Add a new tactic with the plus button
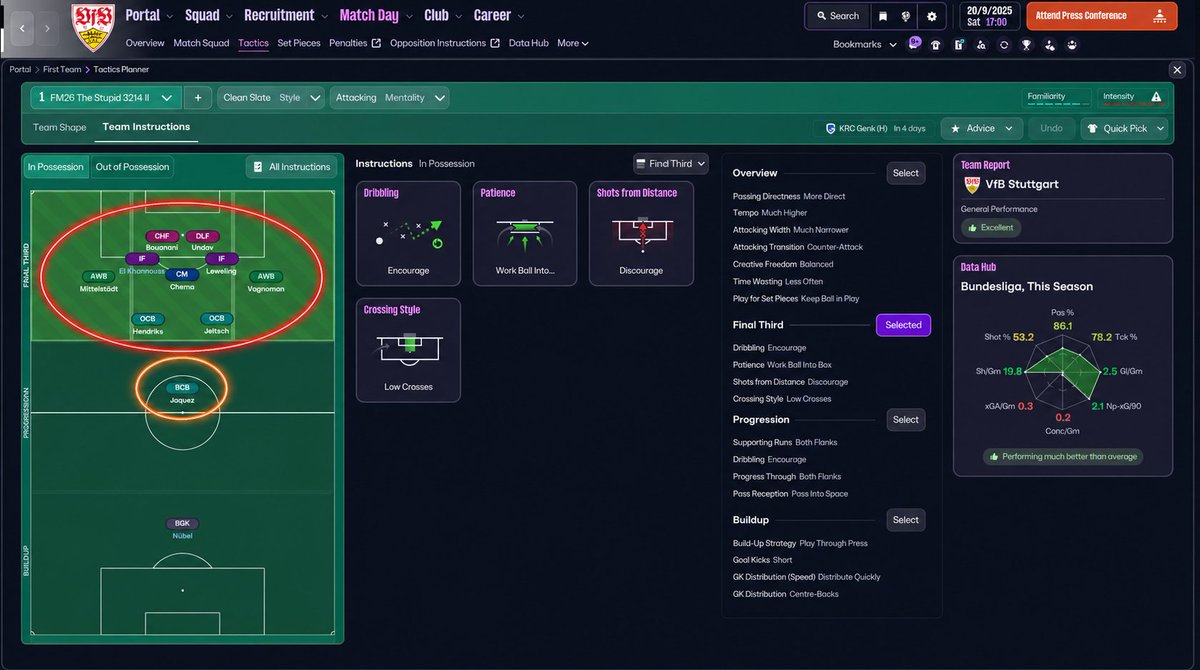The height and width of the screenshot is (670, 1200). click(x=198, y=97)
